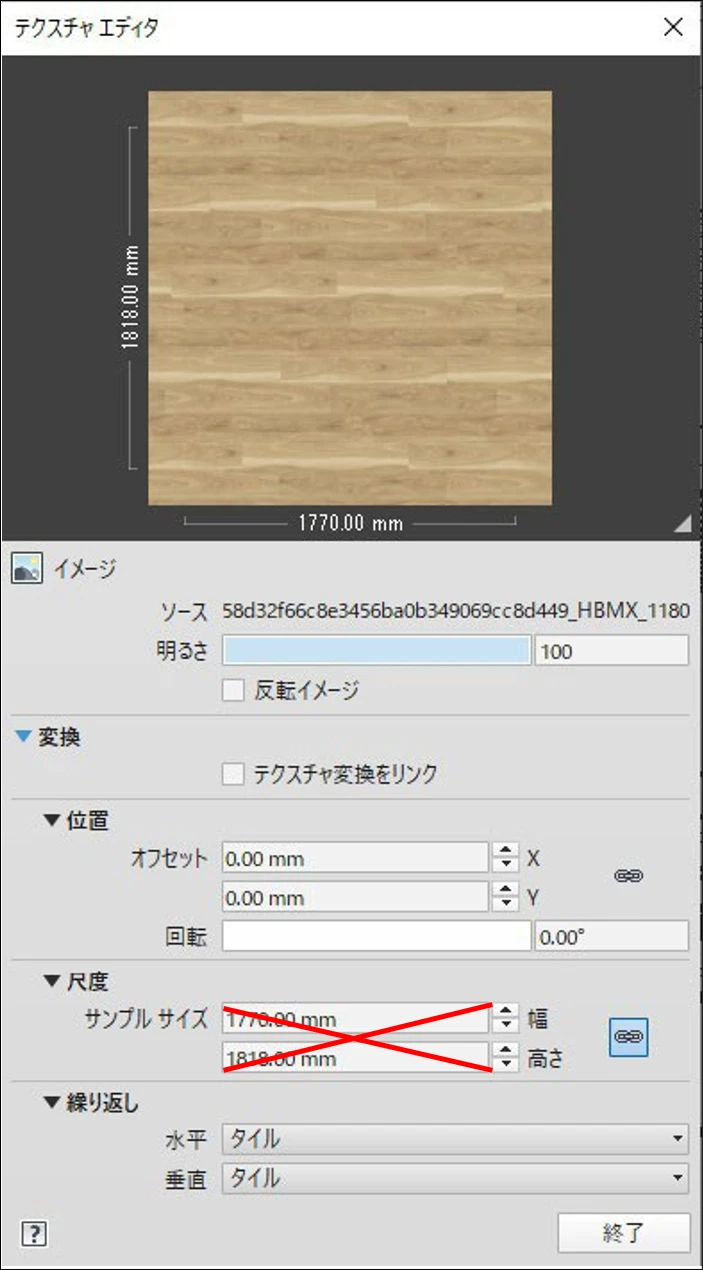Click the 幅 width spinner arrows

tap(506, 1019)
